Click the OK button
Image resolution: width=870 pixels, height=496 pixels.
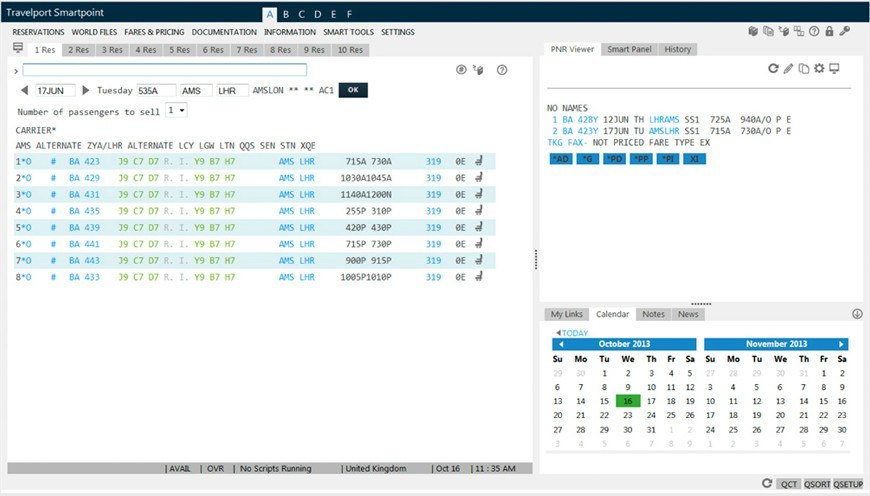(353, 90)
